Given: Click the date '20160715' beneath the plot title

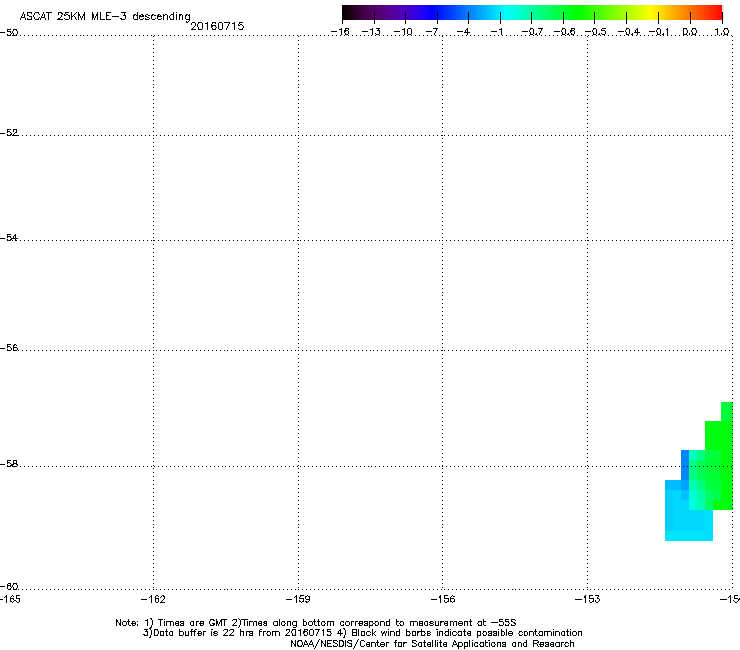Looking at the screenshot, I should click(217, 26).
